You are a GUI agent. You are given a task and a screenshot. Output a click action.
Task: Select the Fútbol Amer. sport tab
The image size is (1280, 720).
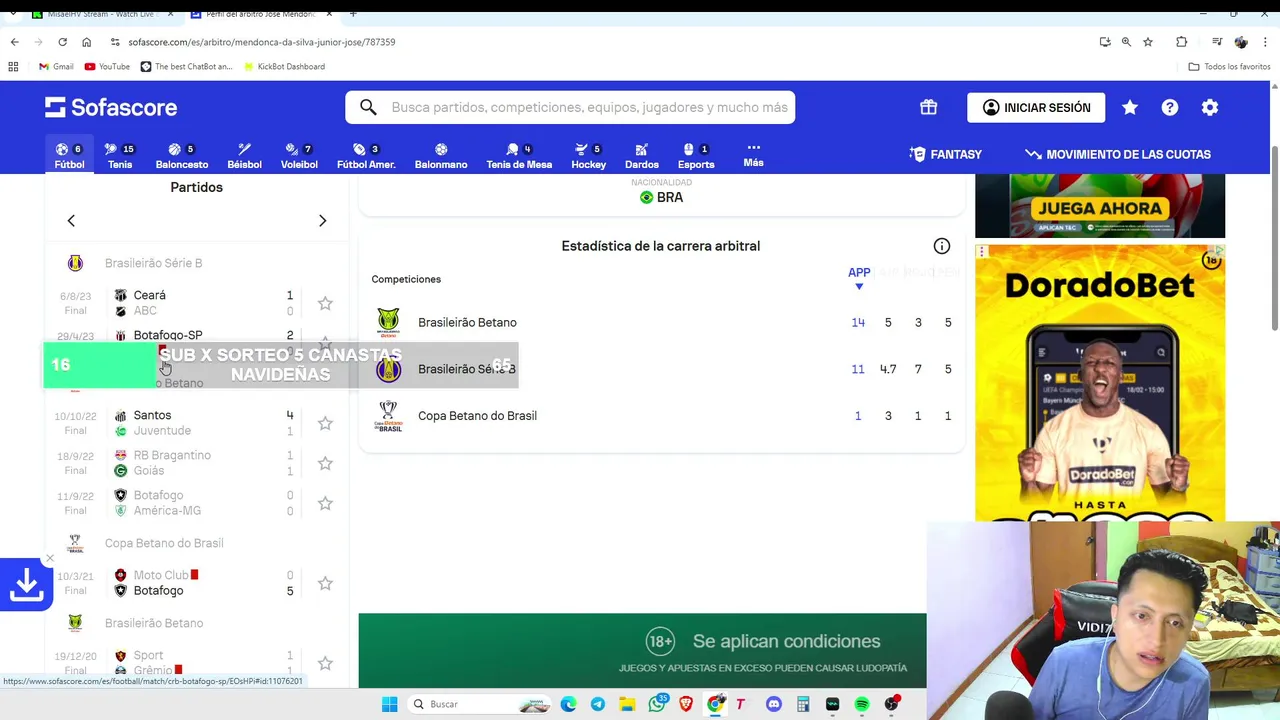366,155
